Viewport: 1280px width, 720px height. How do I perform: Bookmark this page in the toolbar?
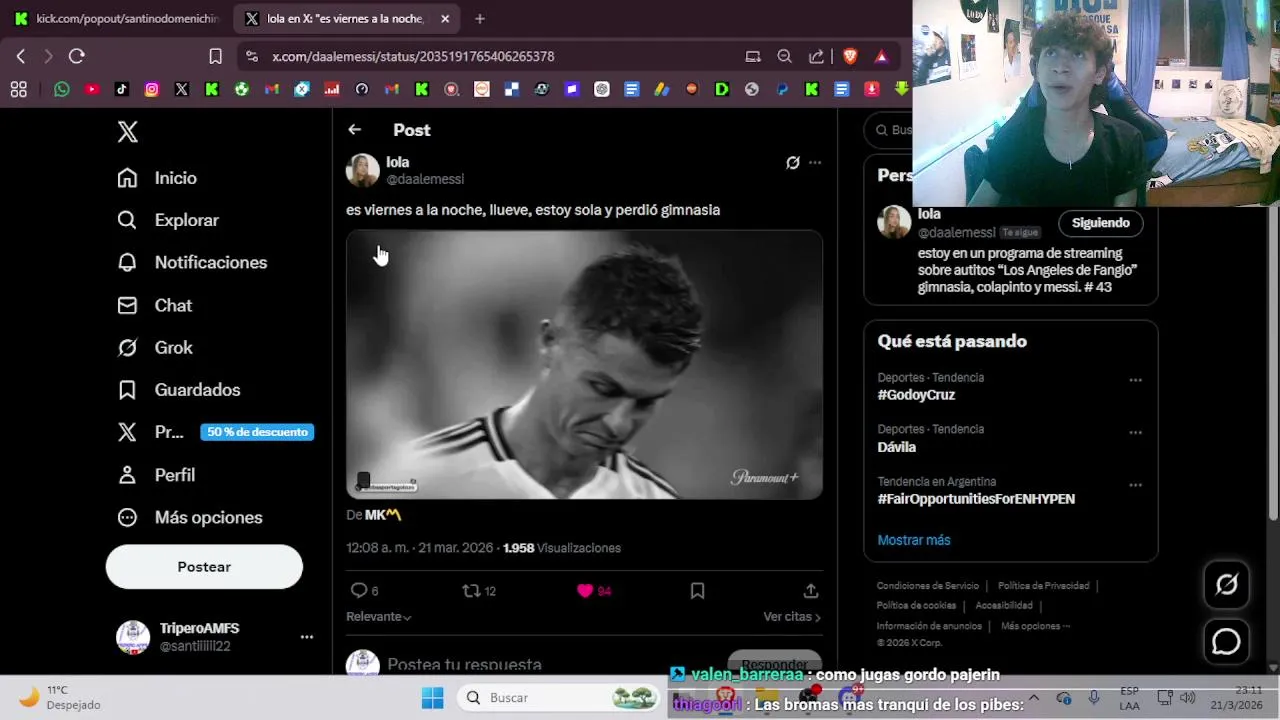click(215, 56)
